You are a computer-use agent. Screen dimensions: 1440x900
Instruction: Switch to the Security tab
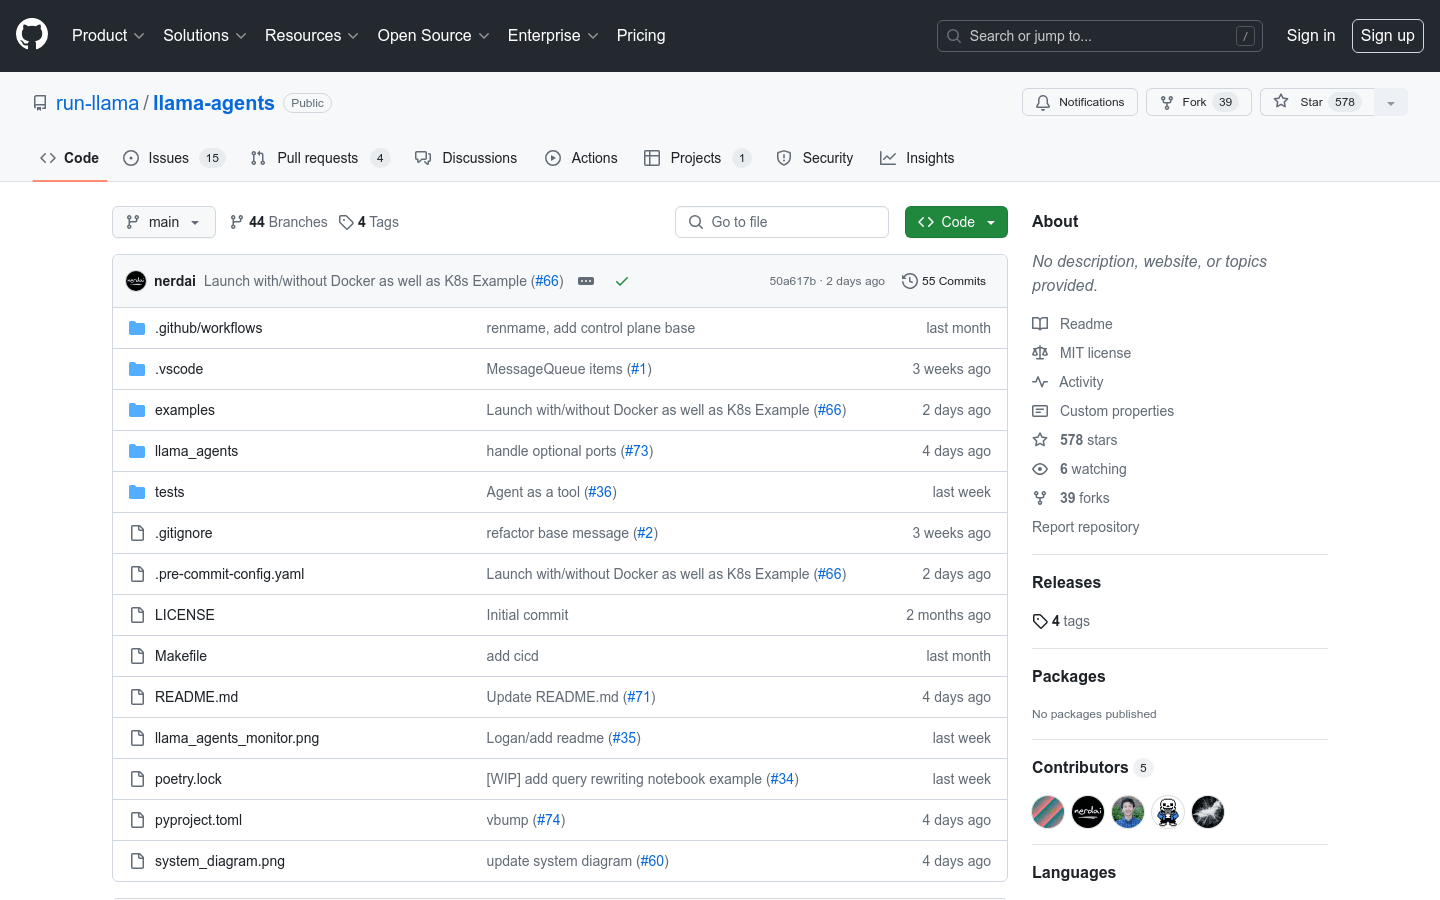815,158
